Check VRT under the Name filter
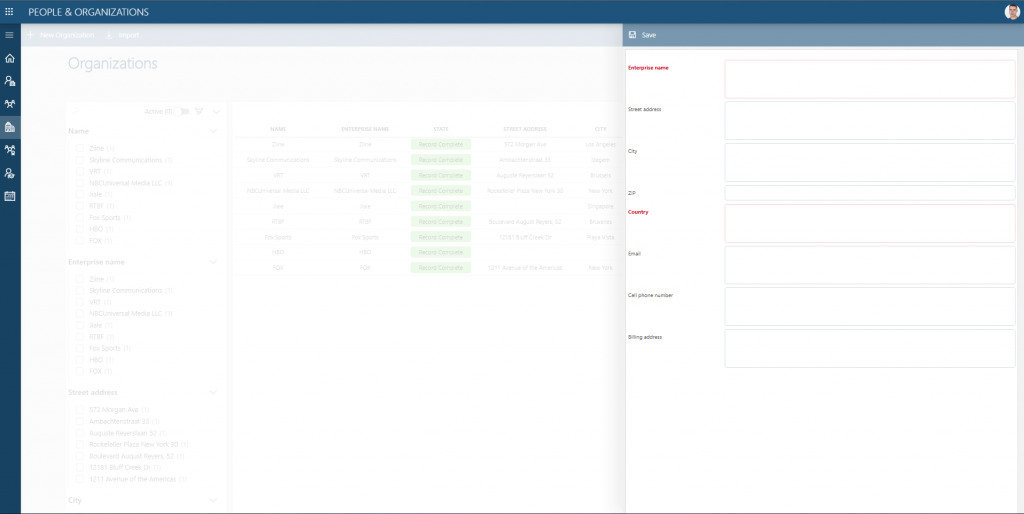 tap(80, 172)
